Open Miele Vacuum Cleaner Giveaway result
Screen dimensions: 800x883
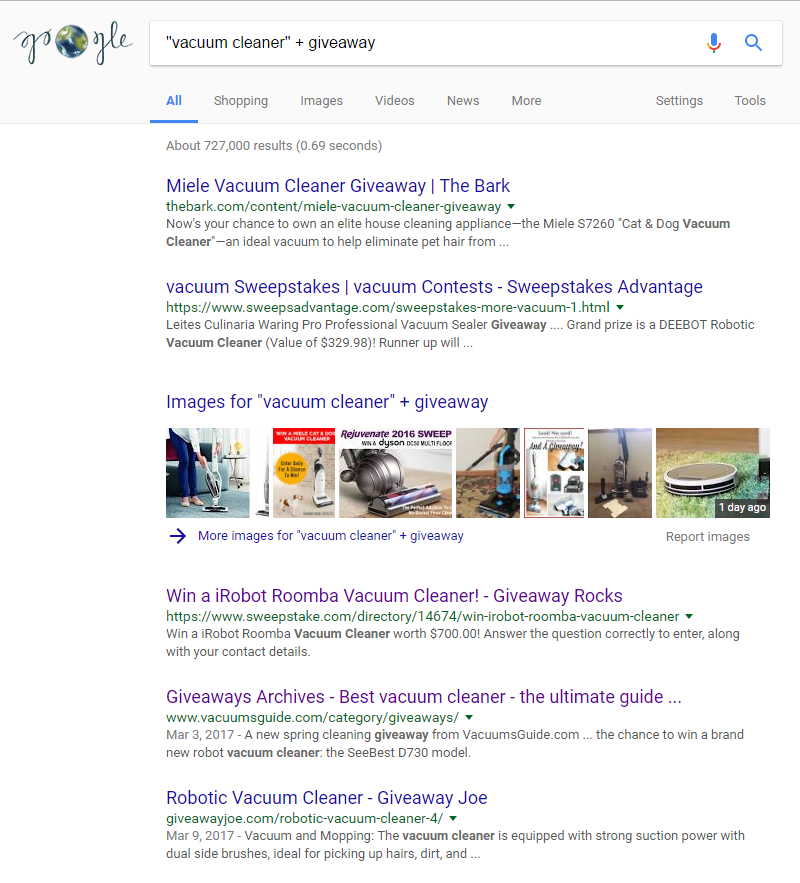click(x=338, y=186)
